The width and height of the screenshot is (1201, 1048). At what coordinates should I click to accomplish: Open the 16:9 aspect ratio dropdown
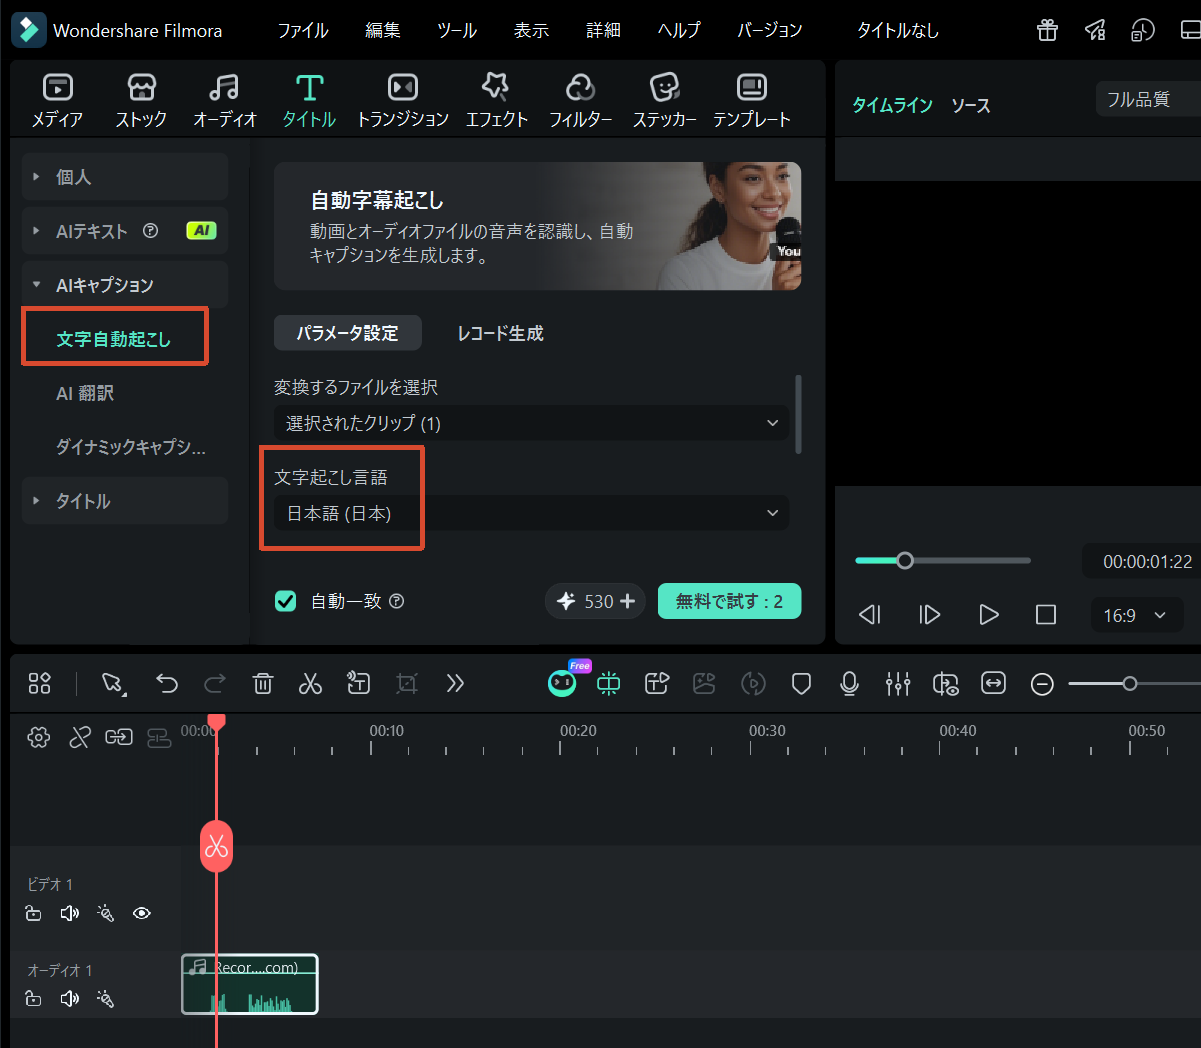[1137, 615]
